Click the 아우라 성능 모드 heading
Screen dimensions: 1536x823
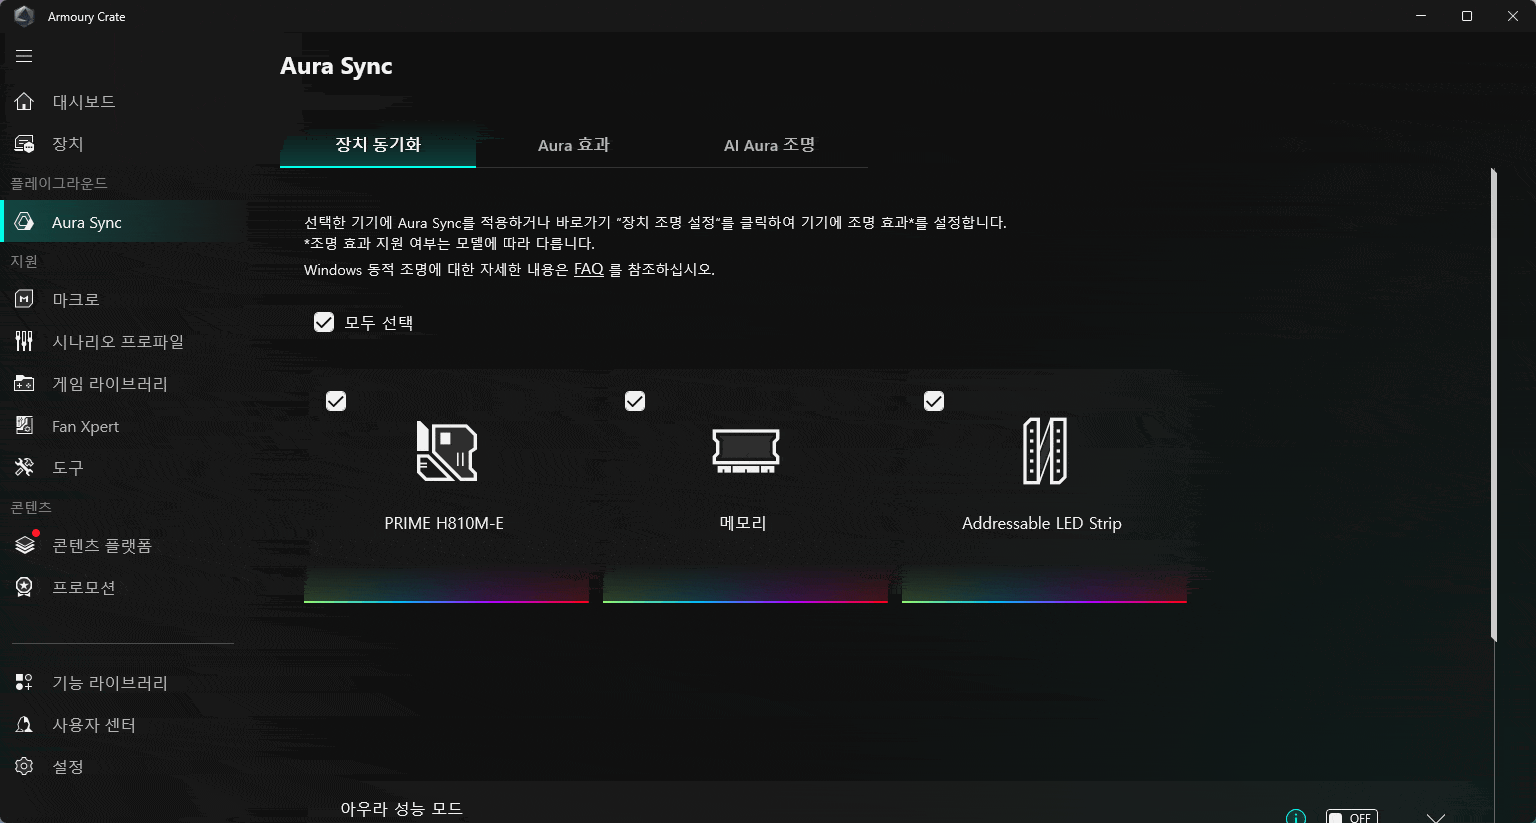pyautogui.click(x=401, y=809)
